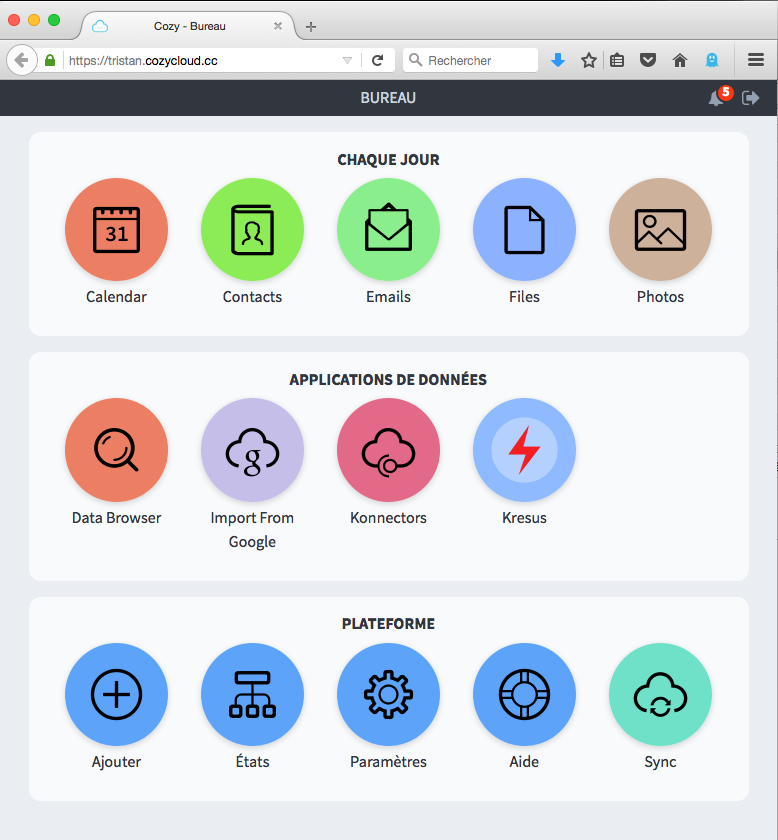The image size is (778, 840).
Task: Click the Contacts text label
Action: point(252,297)
